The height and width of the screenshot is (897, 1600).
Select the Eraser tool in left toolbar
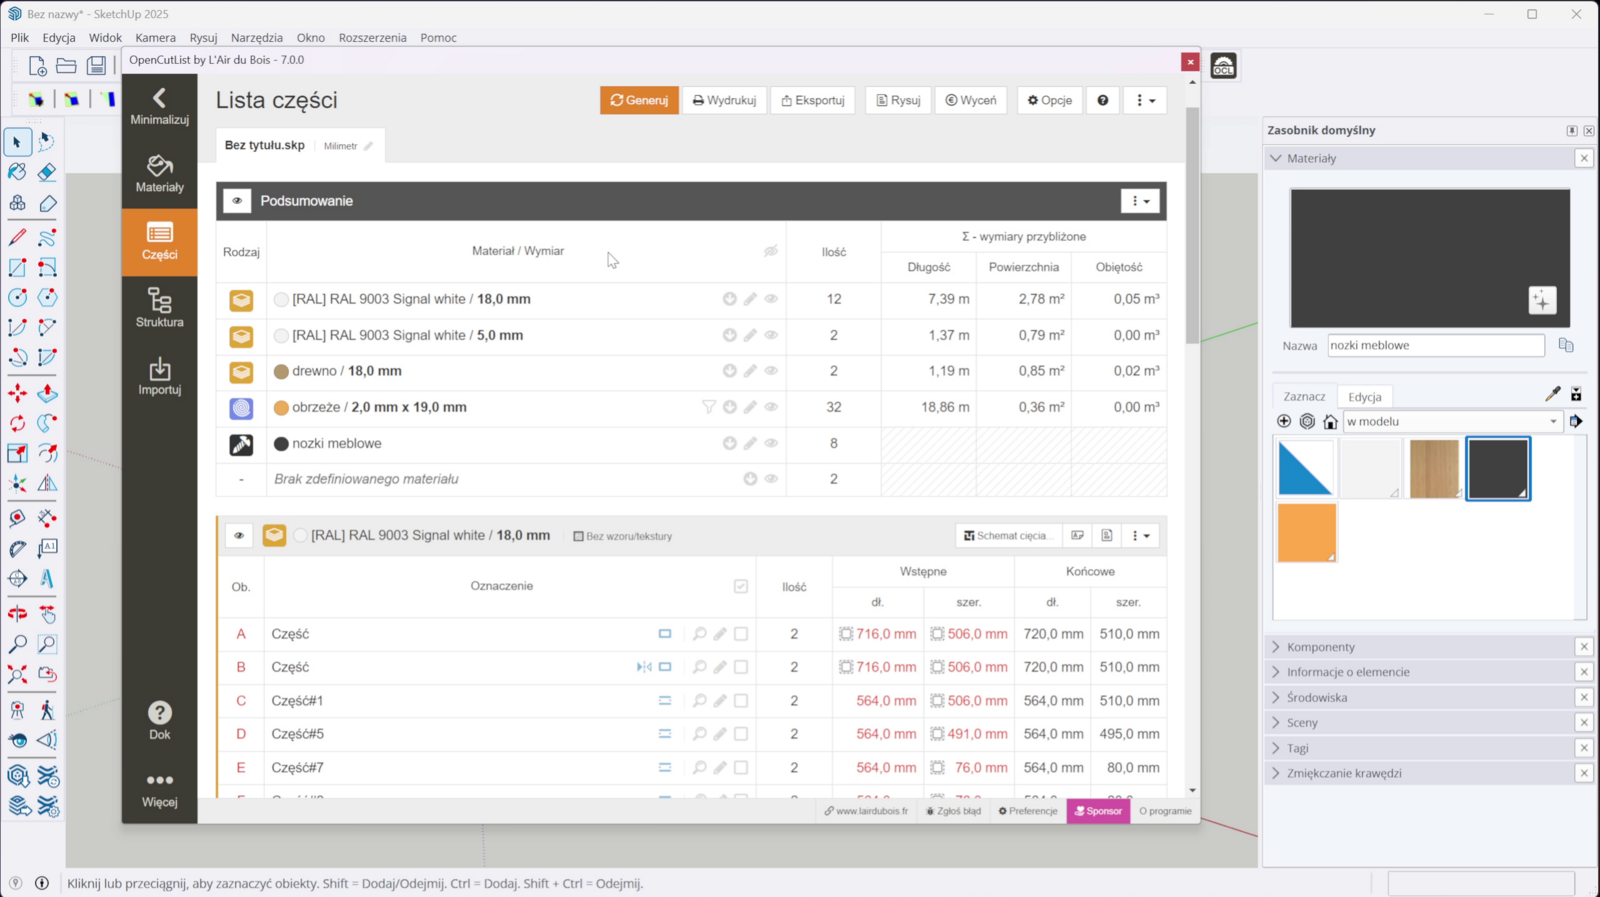pyautogui.click(x=47, y=173)
